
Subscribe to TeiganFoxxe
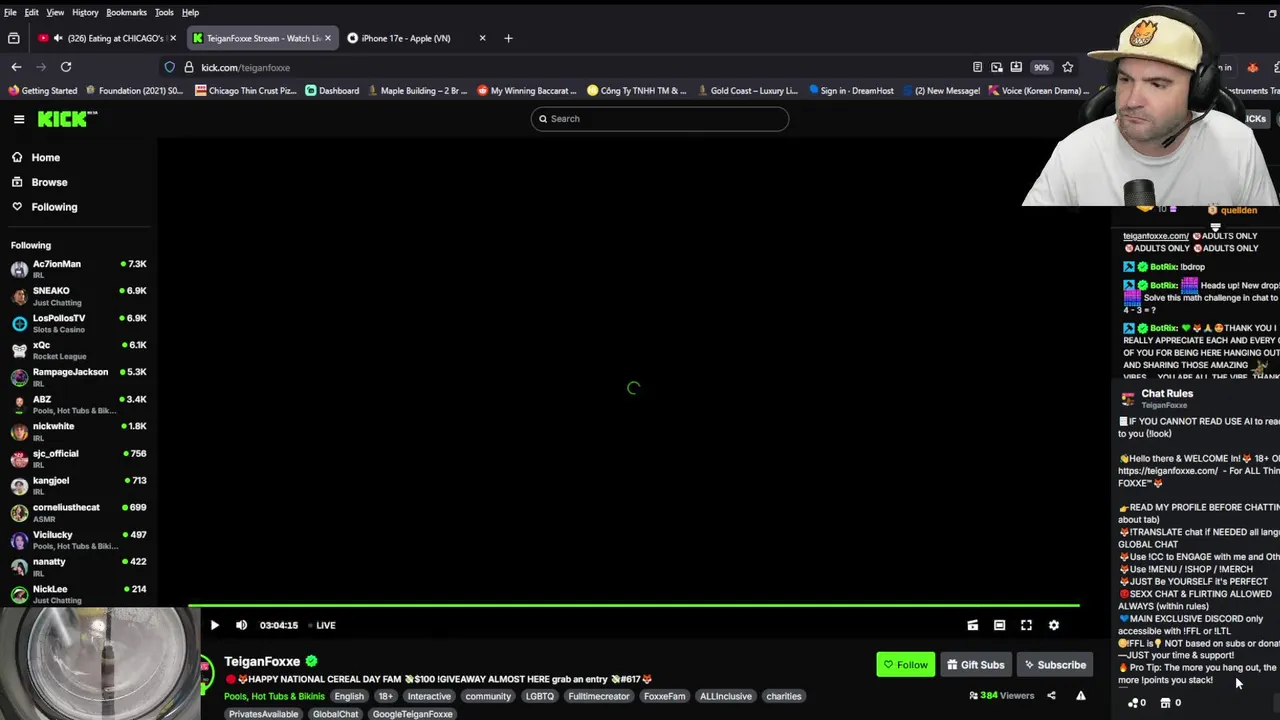[x=1054, y=665]
